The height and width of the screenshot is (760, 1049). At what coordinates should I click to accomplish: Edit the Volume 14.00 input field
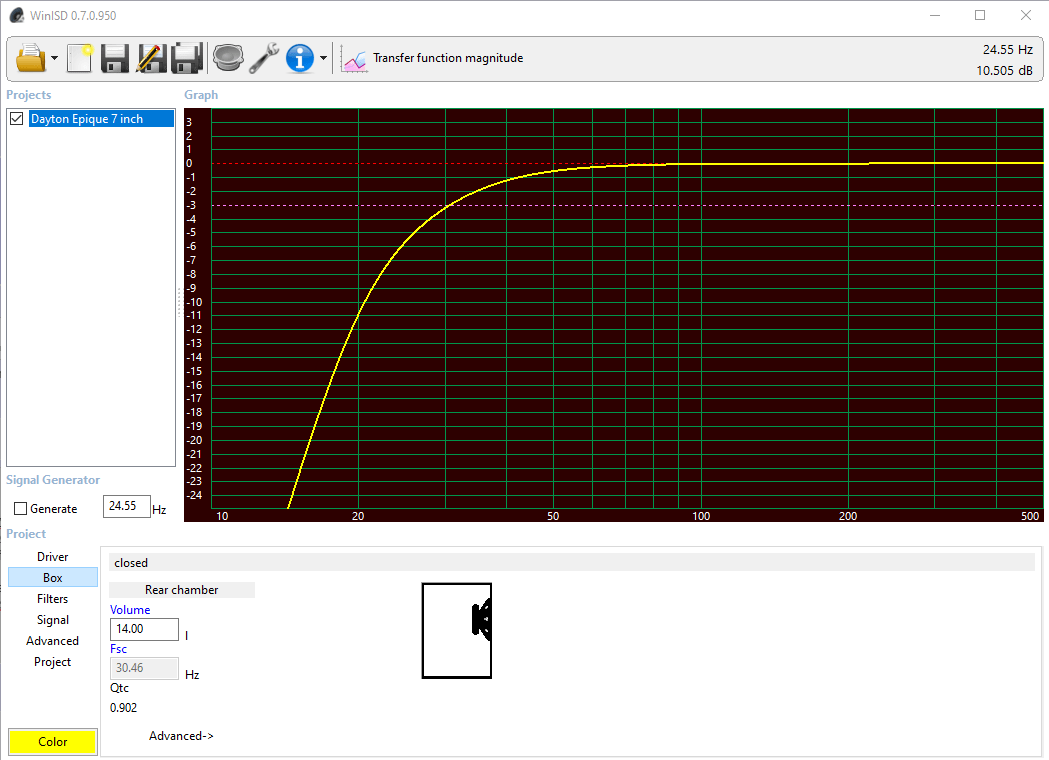(144, 629)
